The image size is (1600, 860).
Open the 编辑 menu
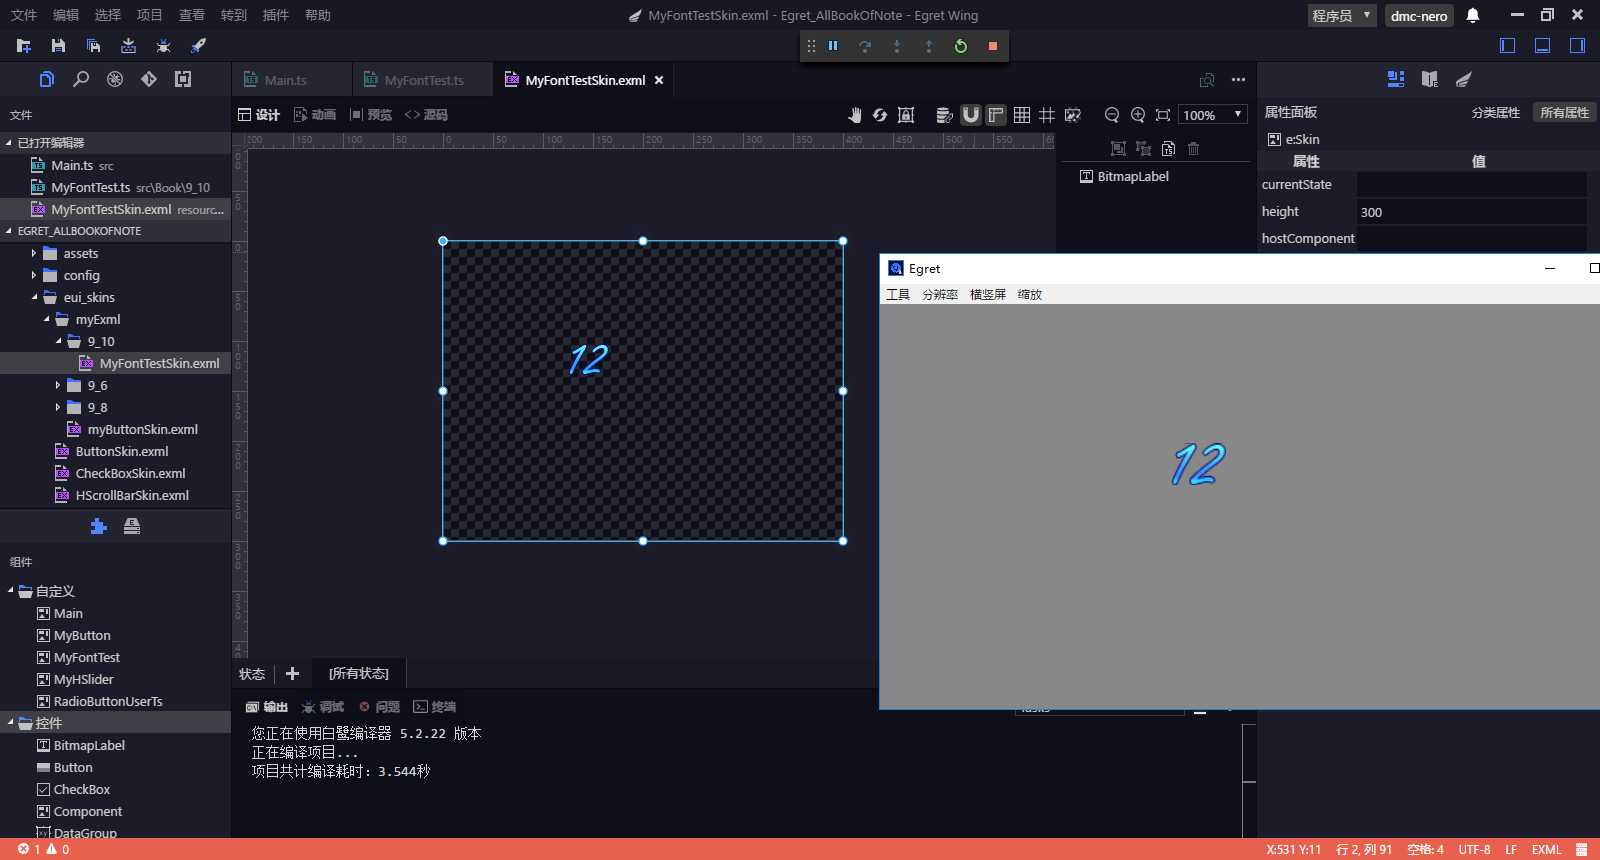click(66, 15)
